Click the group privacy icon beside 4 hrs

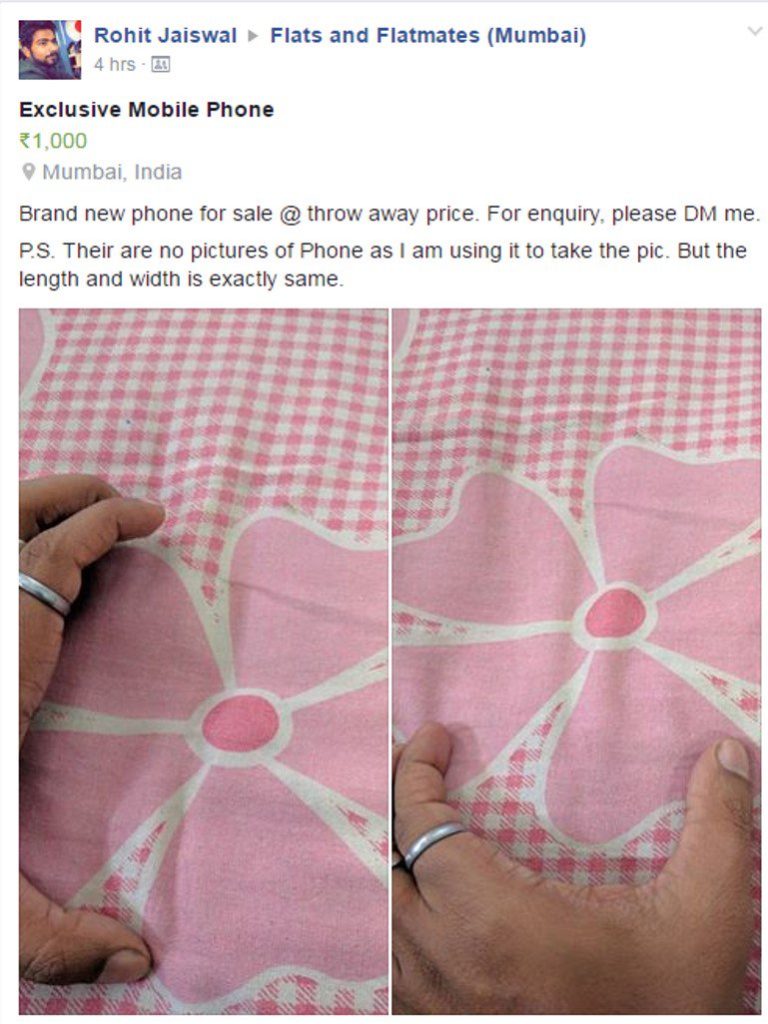point(161,65)
